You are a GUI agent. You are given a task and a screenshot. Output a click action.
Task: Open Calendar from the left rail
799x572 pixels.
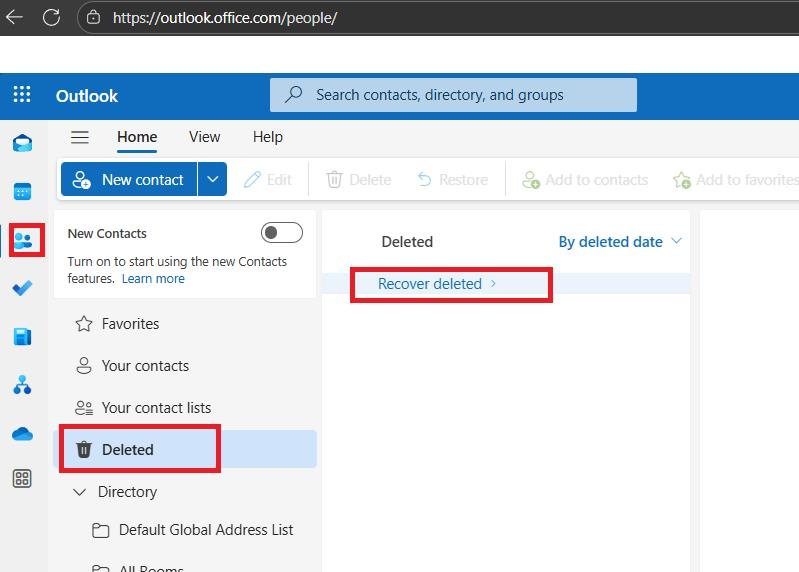pyautogui.click(x=22, y=192)
